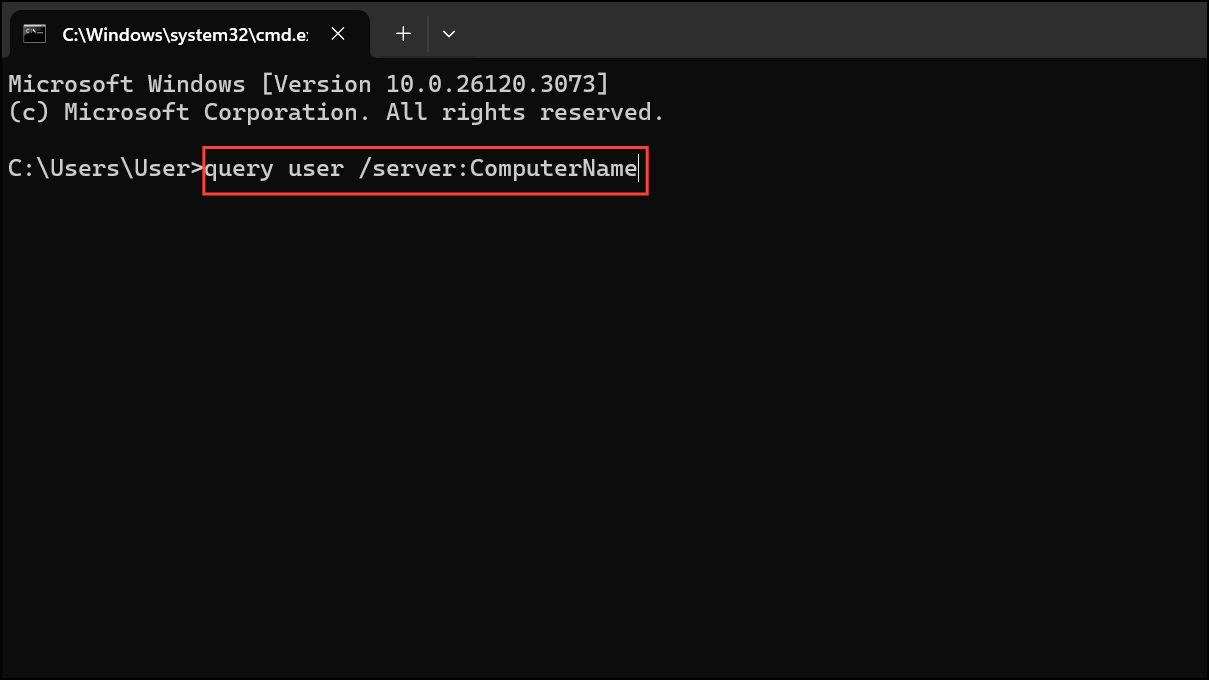Click the word "user" in the command

(316, 168)
